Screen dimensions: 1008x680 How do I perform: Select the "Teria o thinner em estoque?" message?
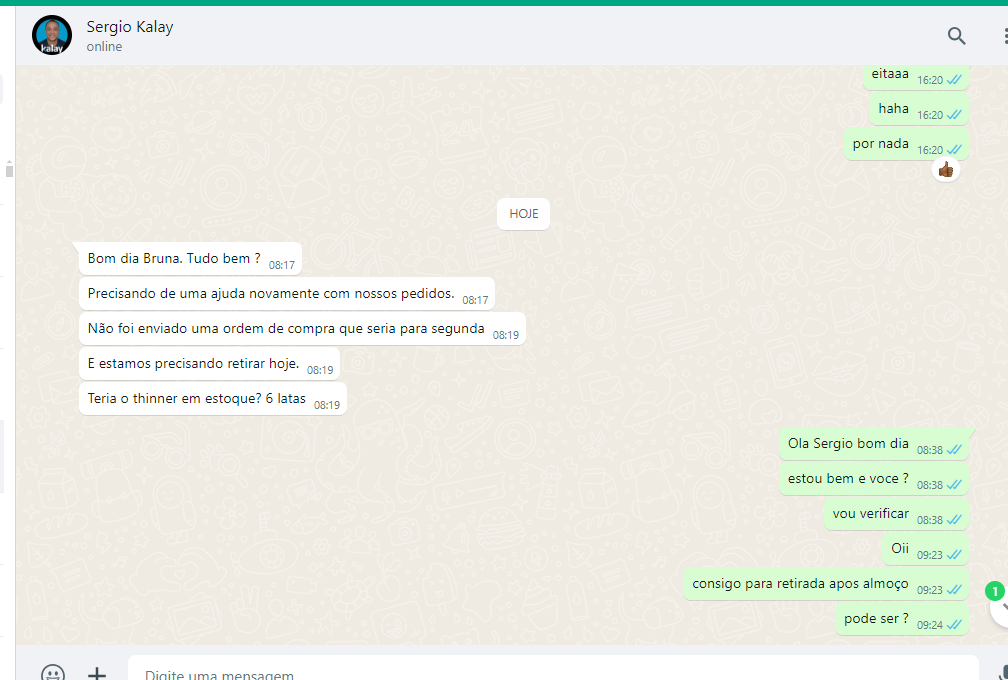[197, 398]
